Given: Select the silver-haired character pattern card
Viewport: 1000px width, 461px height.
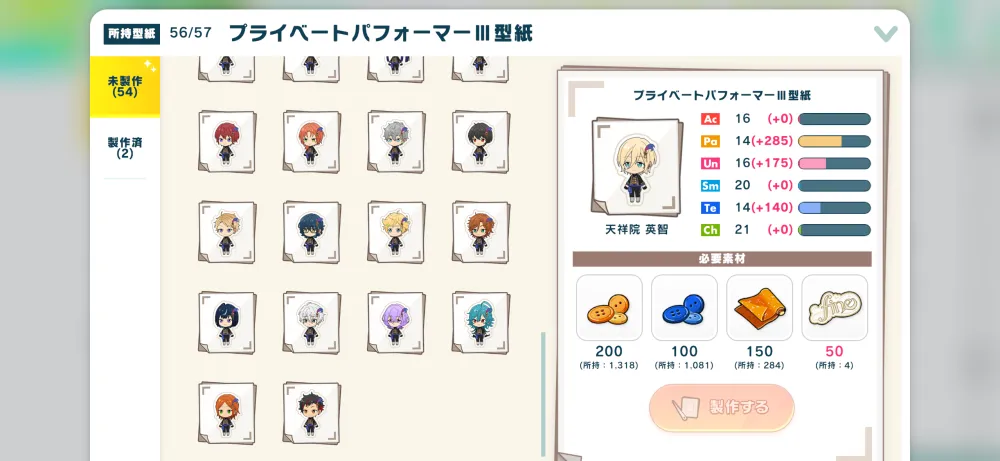Looking at the screenshot, I should coord(396,142).
